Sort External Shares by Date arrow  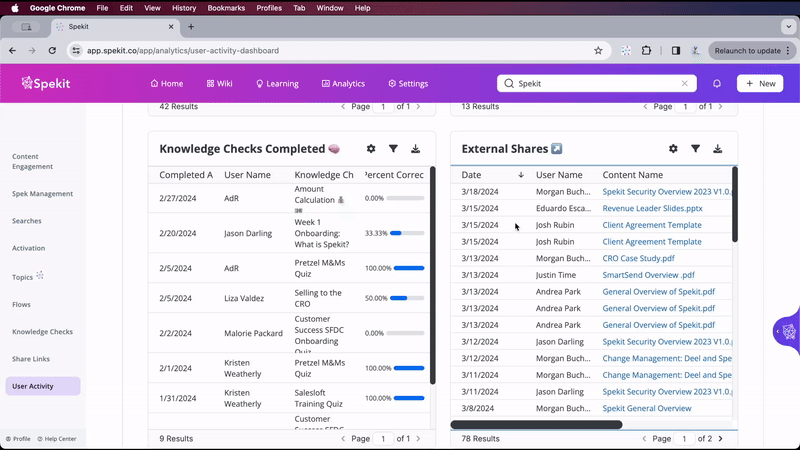click(x=521, y=174)
